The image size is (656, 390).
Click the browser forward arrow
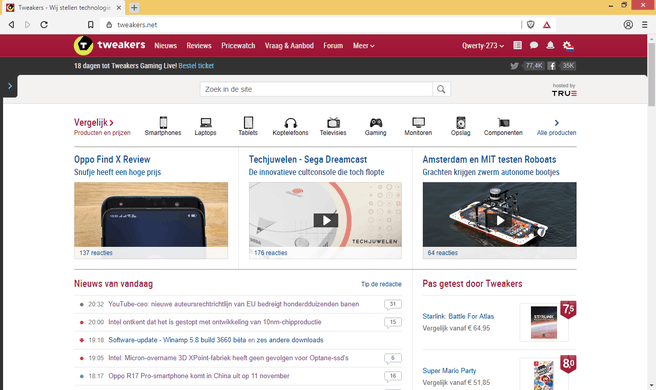pyautogui.click(x=28, y=25)
